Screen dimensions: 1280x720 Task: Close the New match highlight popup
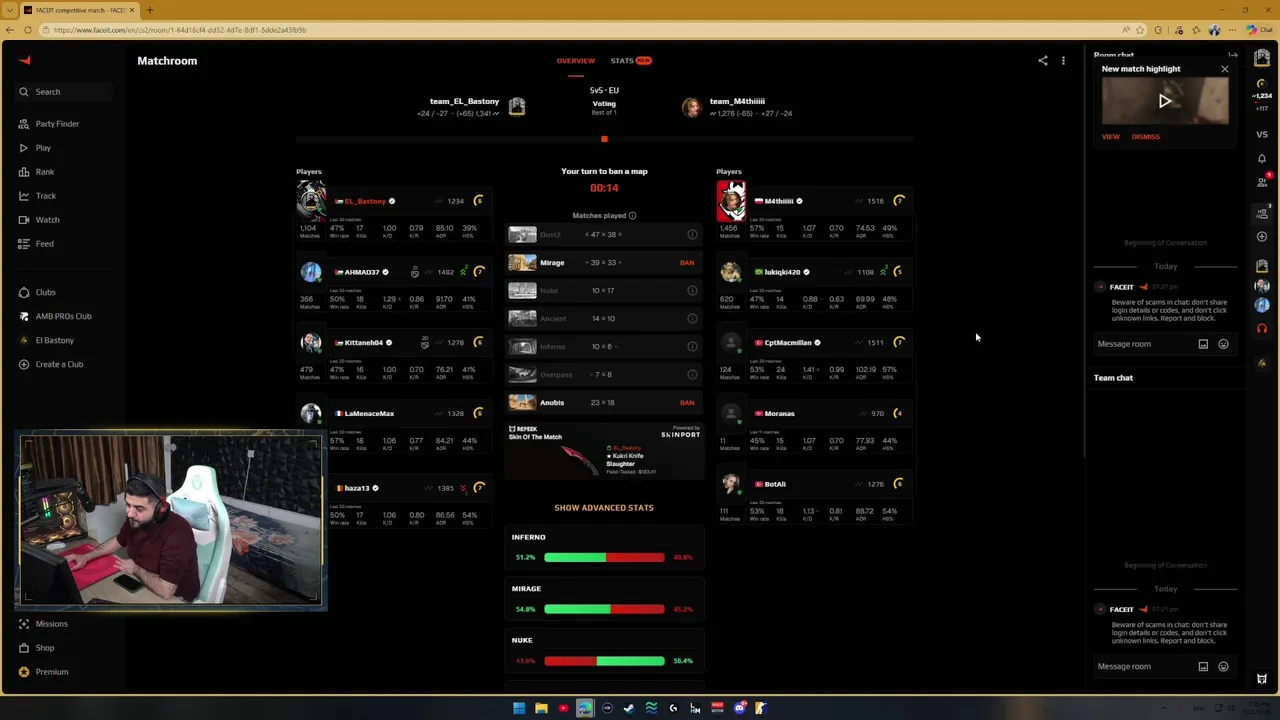(x=1224, y=69)
